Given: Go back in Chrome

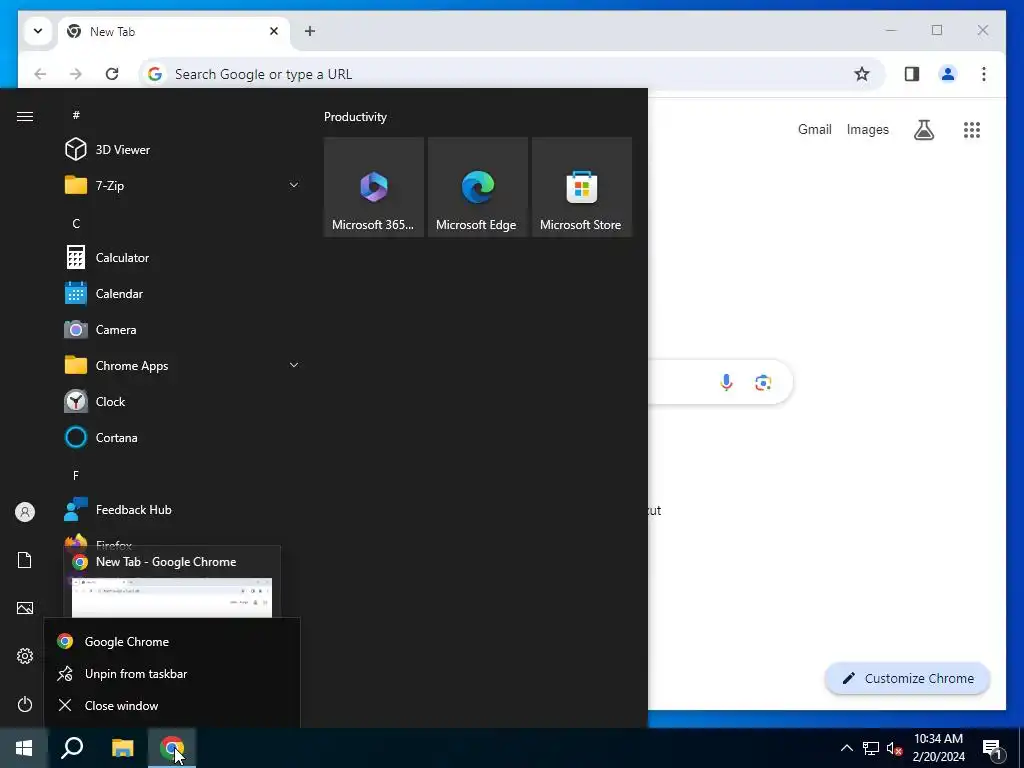Looking at the screenshot, I should pyautogui.click(x=40, y=74).
